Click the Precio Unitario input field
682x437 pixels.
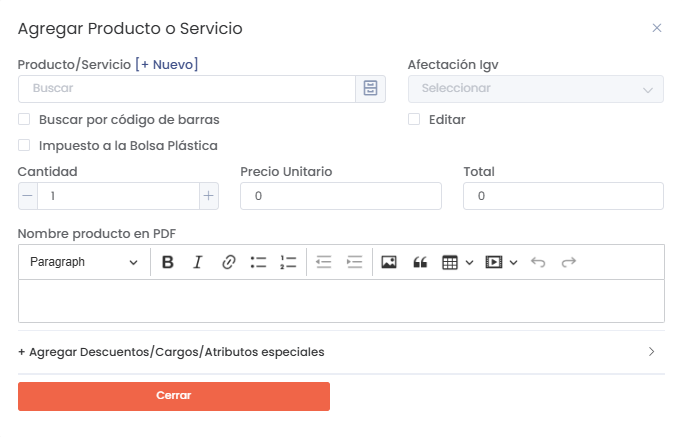point(341,196)
